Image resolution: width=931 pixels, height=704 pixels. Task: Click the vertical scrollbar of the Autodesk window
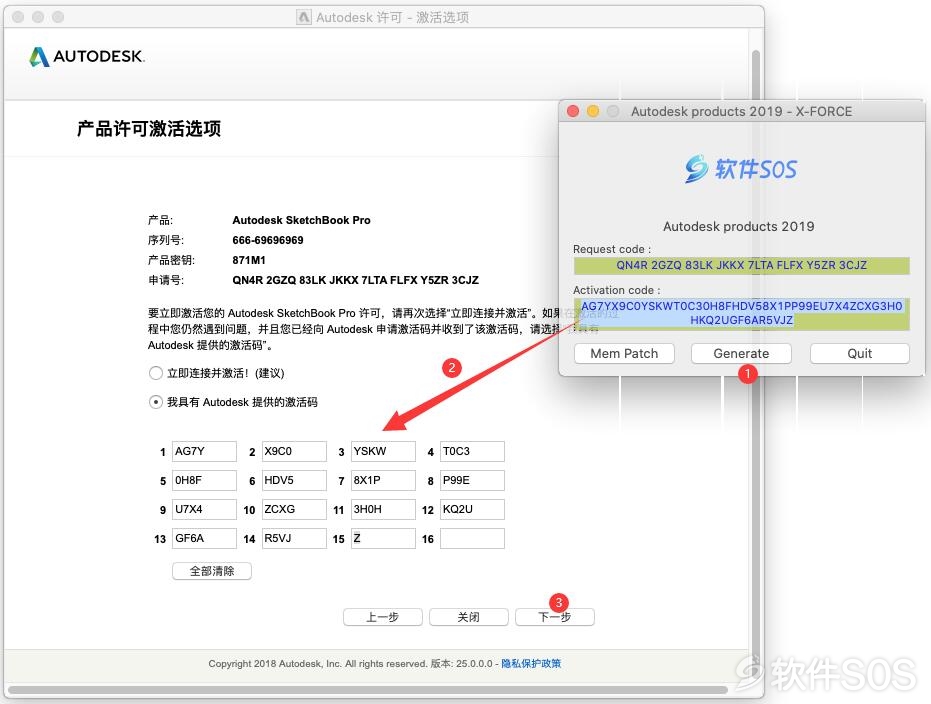[x=756, y=356]
